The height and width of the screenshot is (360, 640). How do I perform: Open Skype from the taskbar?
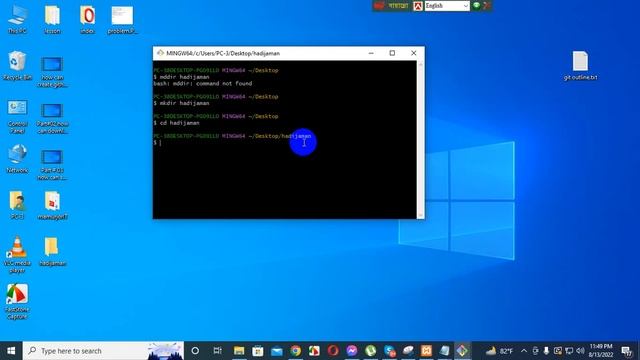[x=389, y=351]
